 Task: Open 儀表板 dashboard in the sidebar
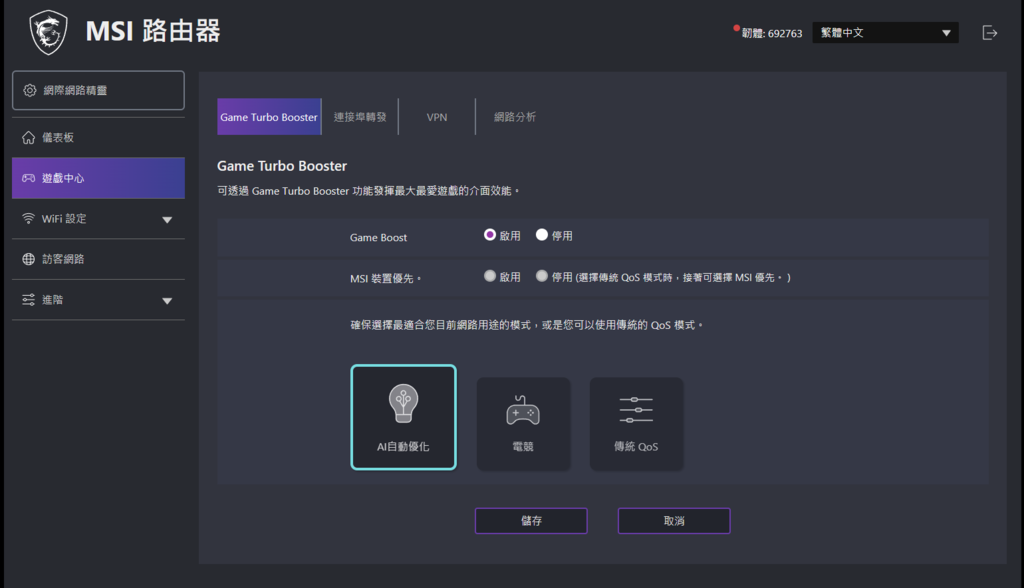(x=98, y=137)
